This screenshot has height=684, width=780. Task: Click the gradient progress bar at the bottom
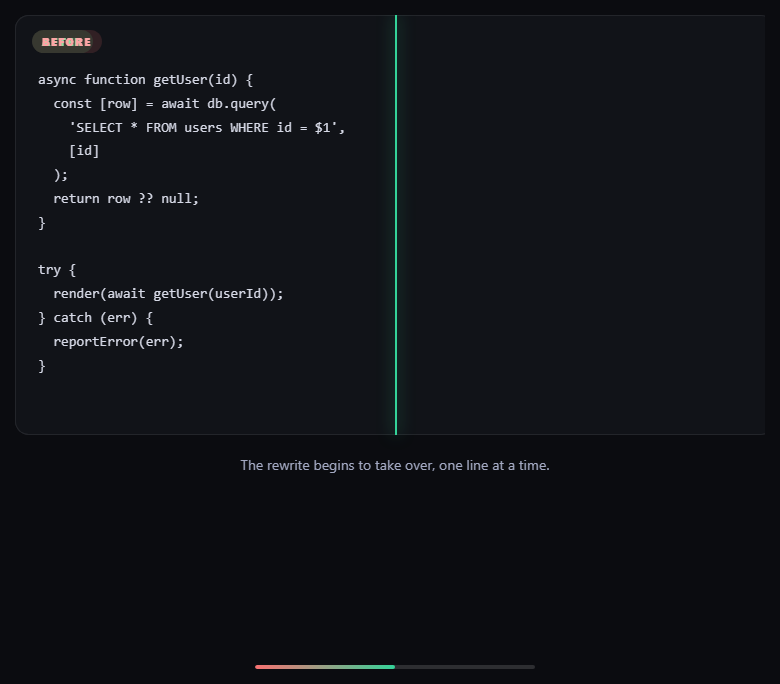(395, 667)
